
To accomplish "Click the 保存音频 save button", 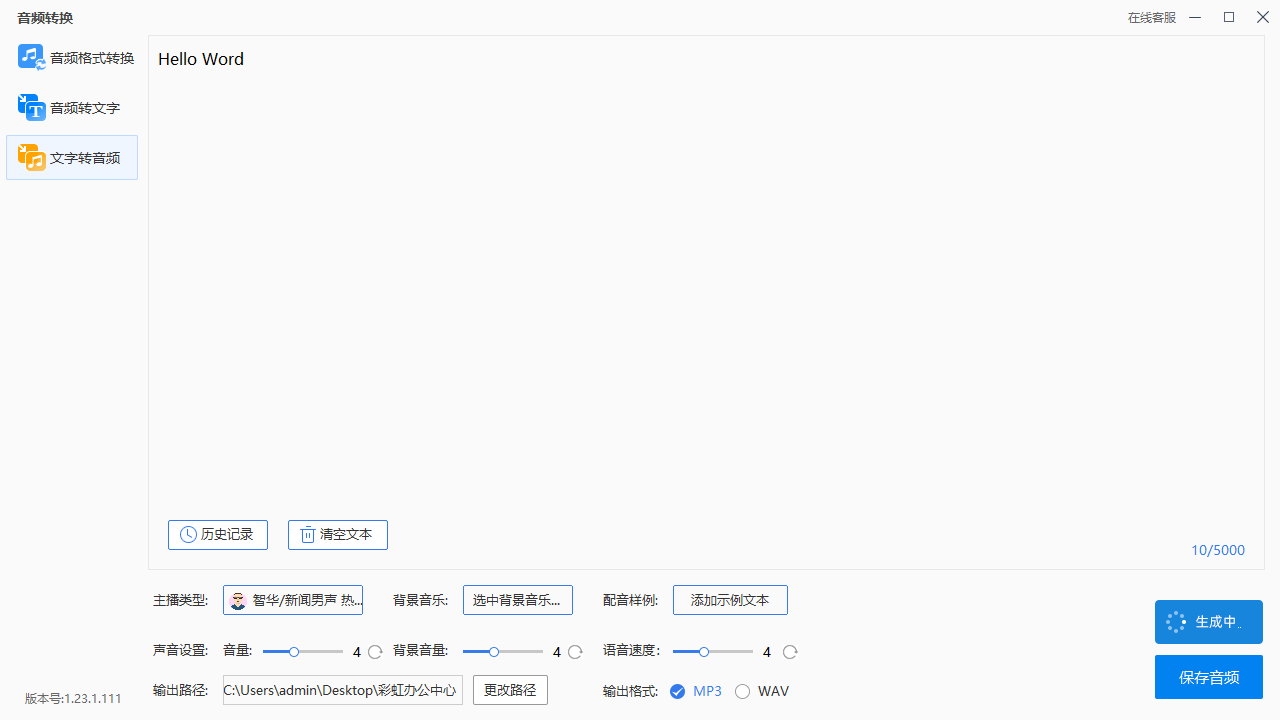I will 1208,676.
